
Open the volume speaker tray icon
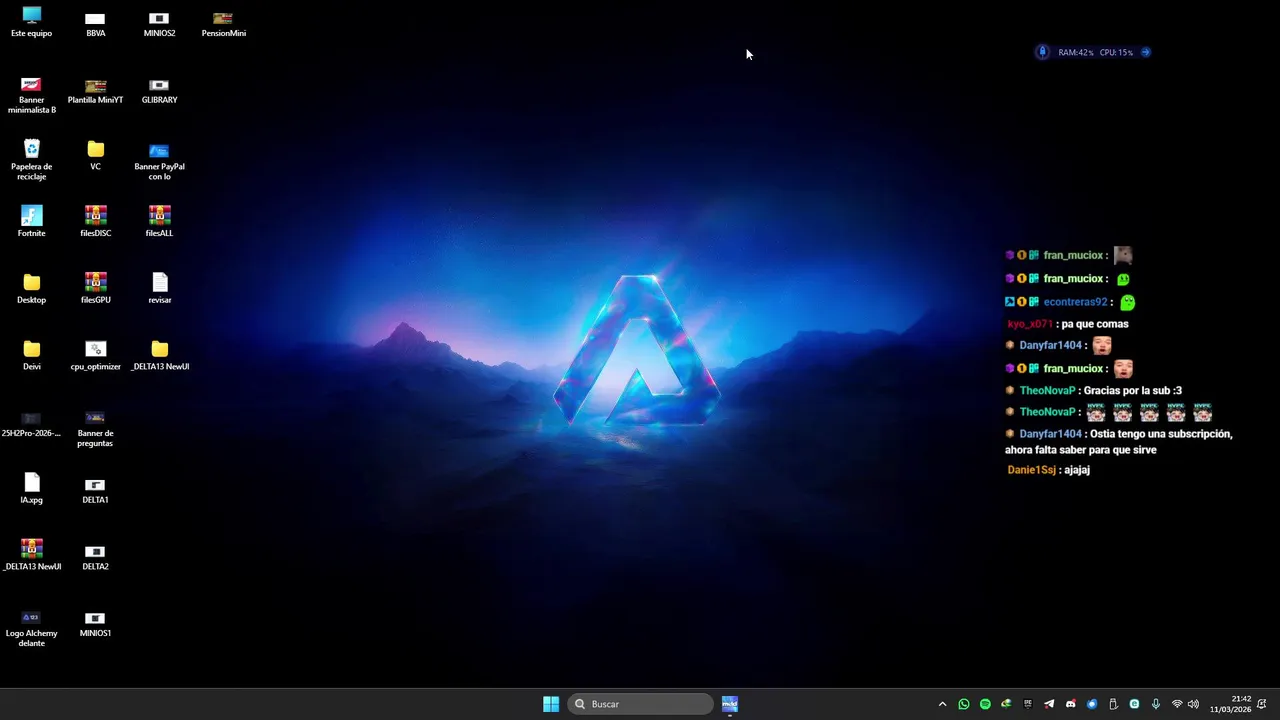click(x=1193, y=704)
